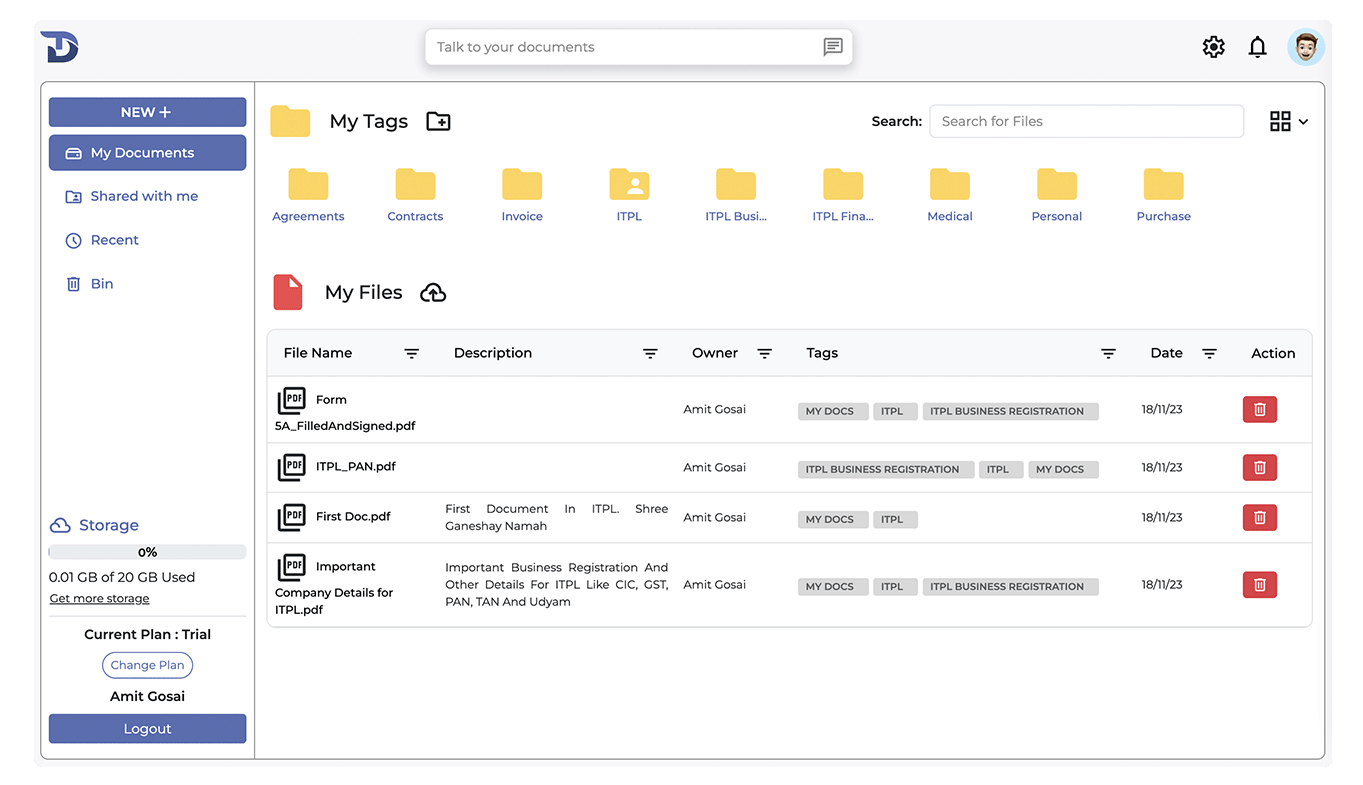Viewport: 1363px width, 785px height.
Task: Open the Medical folder
Action: (x=950, y=195)
